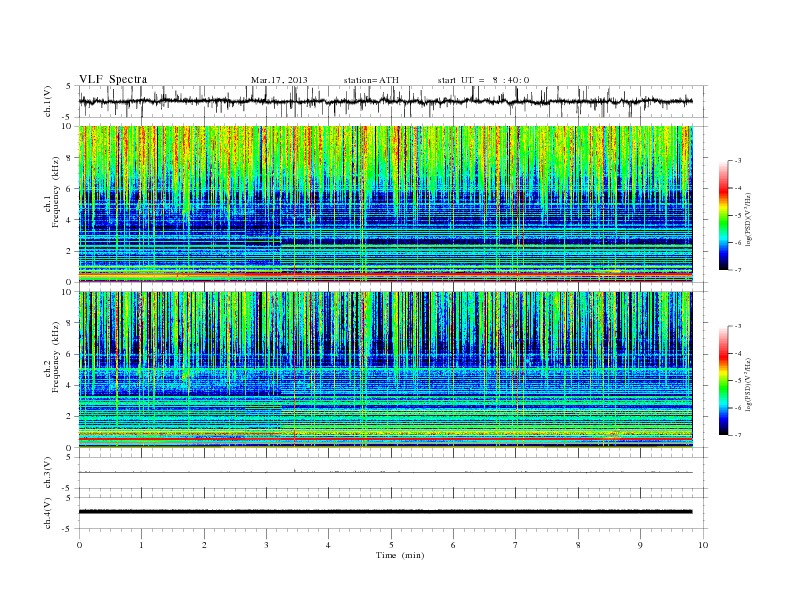Click the ch.3 waveform trace line
Viewport: 792px width, 612px height.
pyautogui.click(x=385, y=472)
